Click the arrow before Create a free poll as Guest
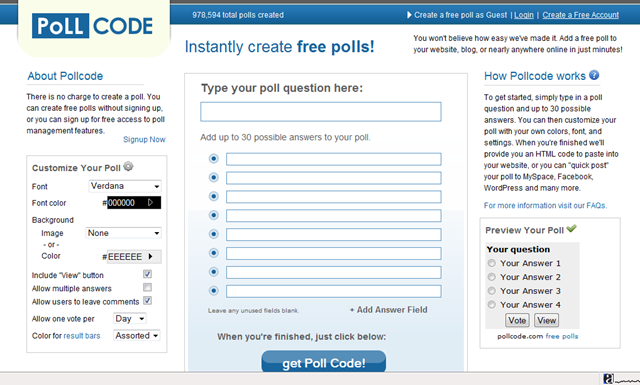Viewport: 640px width, 385px height. coord(409,15)
